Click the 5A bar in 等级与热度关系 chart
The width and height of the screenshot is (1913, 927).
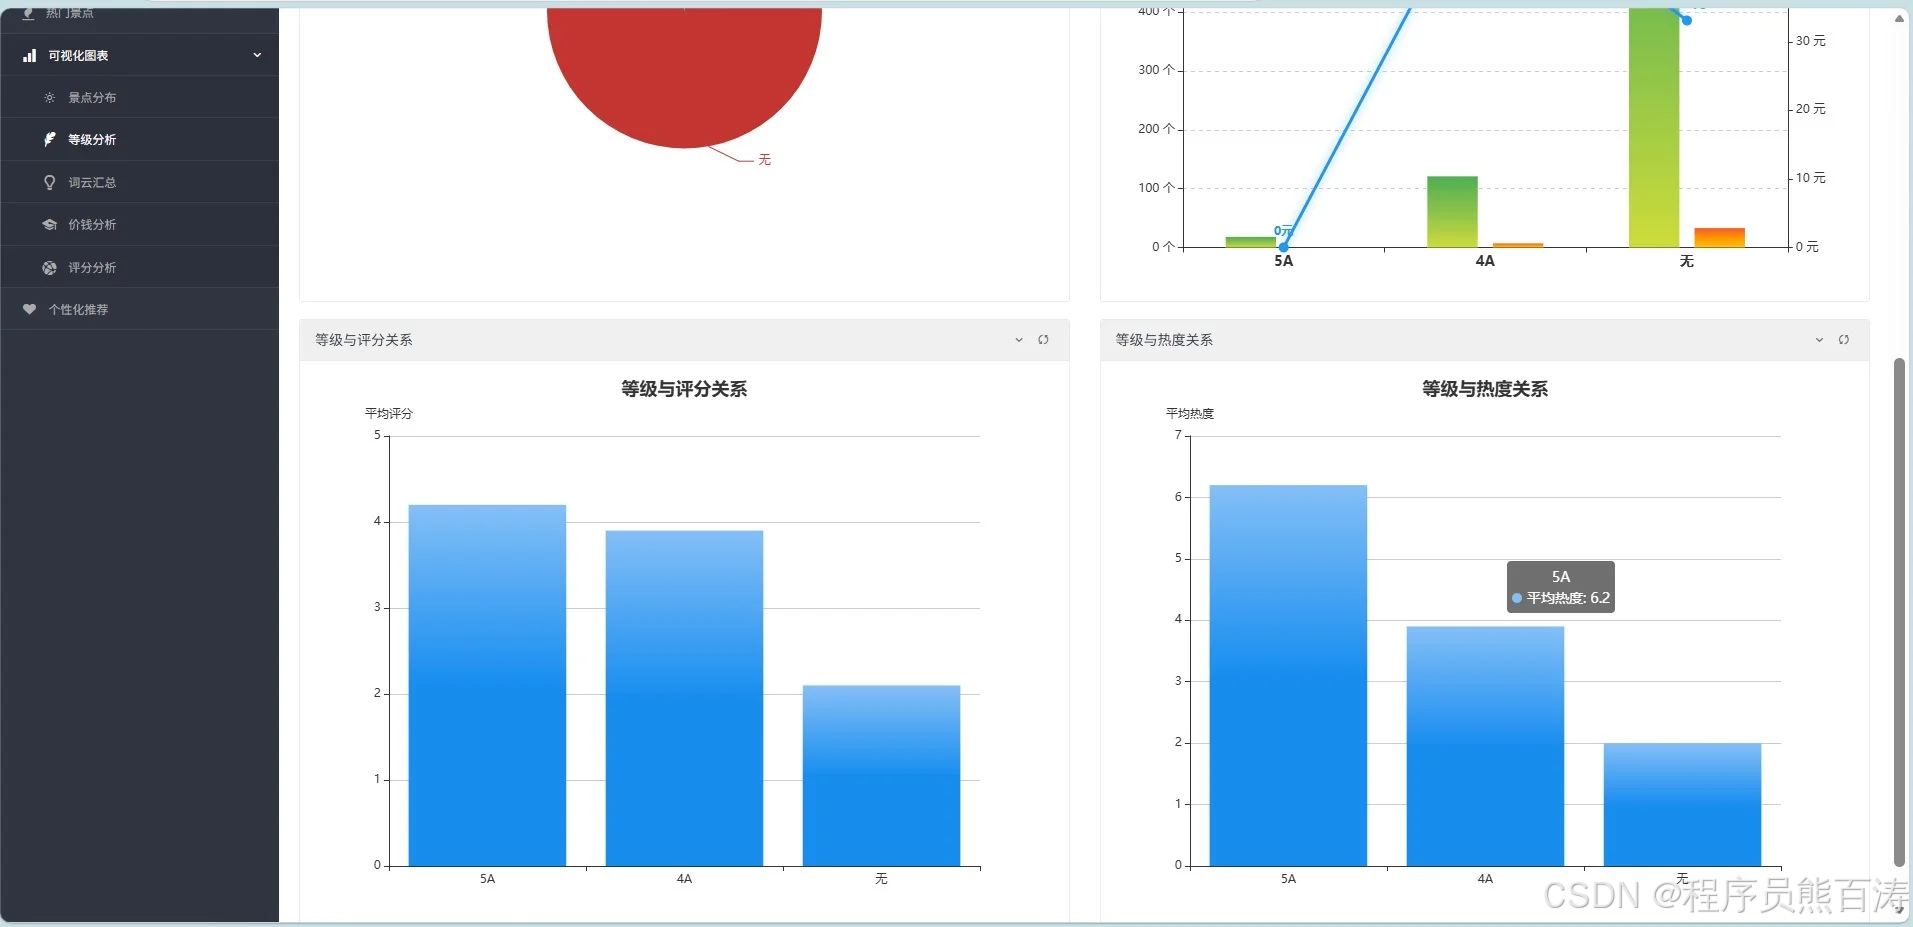(x=1288, y=675)
